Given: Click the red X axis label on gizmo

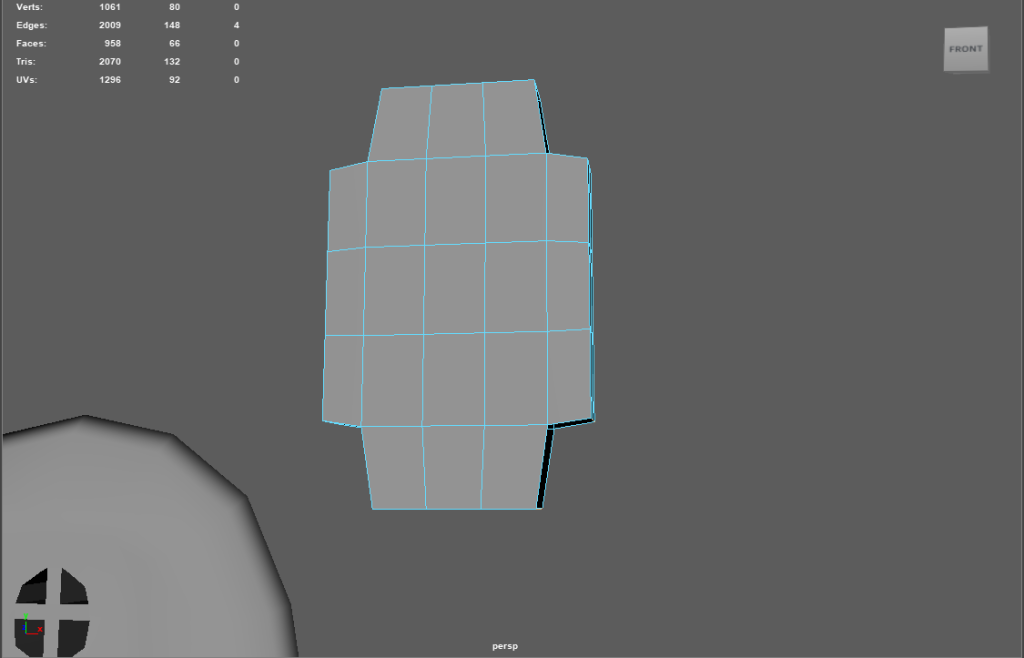Looking at the screenshot, I should coord(40,630).
